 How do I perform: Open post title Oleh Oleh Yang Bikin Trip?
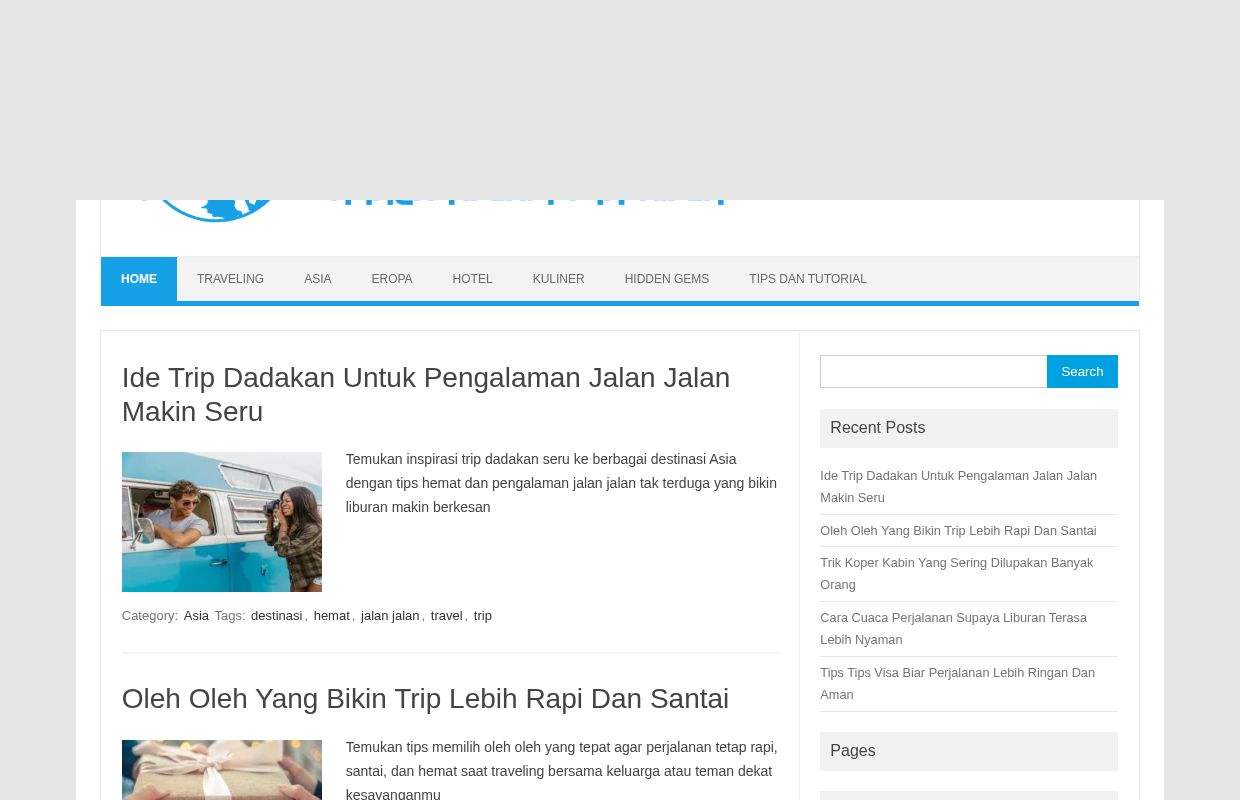pos(425,698)
